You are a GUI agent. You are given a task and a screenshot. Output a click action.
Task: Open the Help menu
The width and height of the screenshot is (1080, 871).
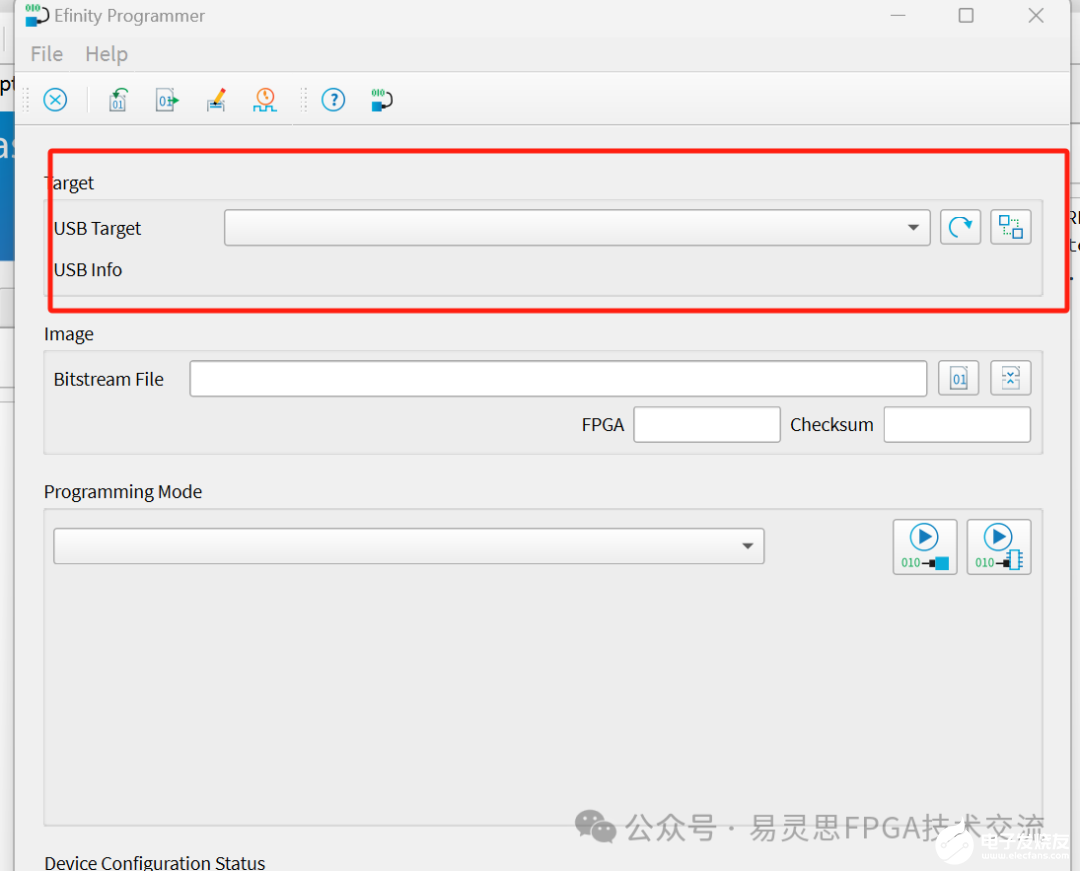point(107,54)
